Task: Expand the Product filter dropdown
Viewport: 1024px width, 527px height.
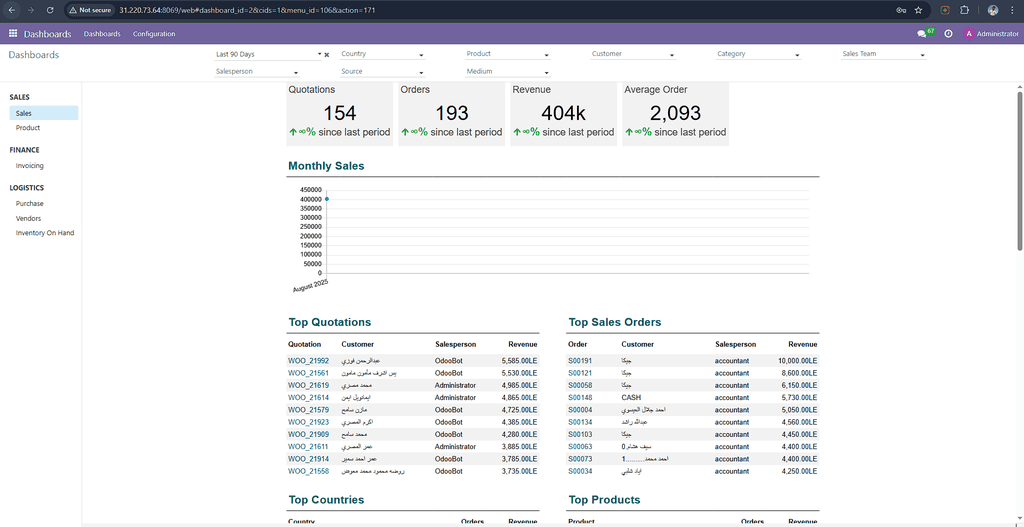Action: point(507,54)
